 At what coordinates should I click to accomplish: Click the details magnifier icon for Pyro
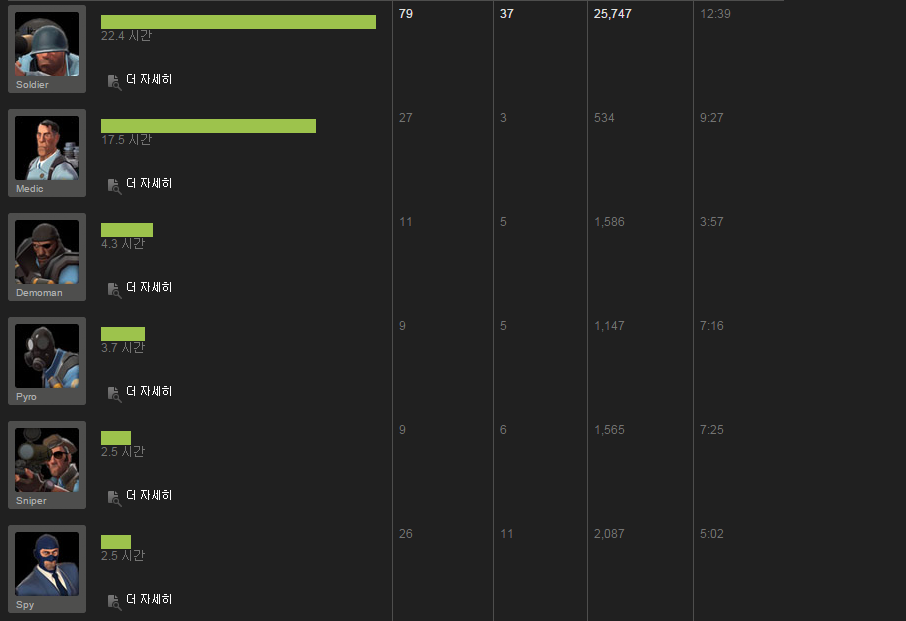114,392
